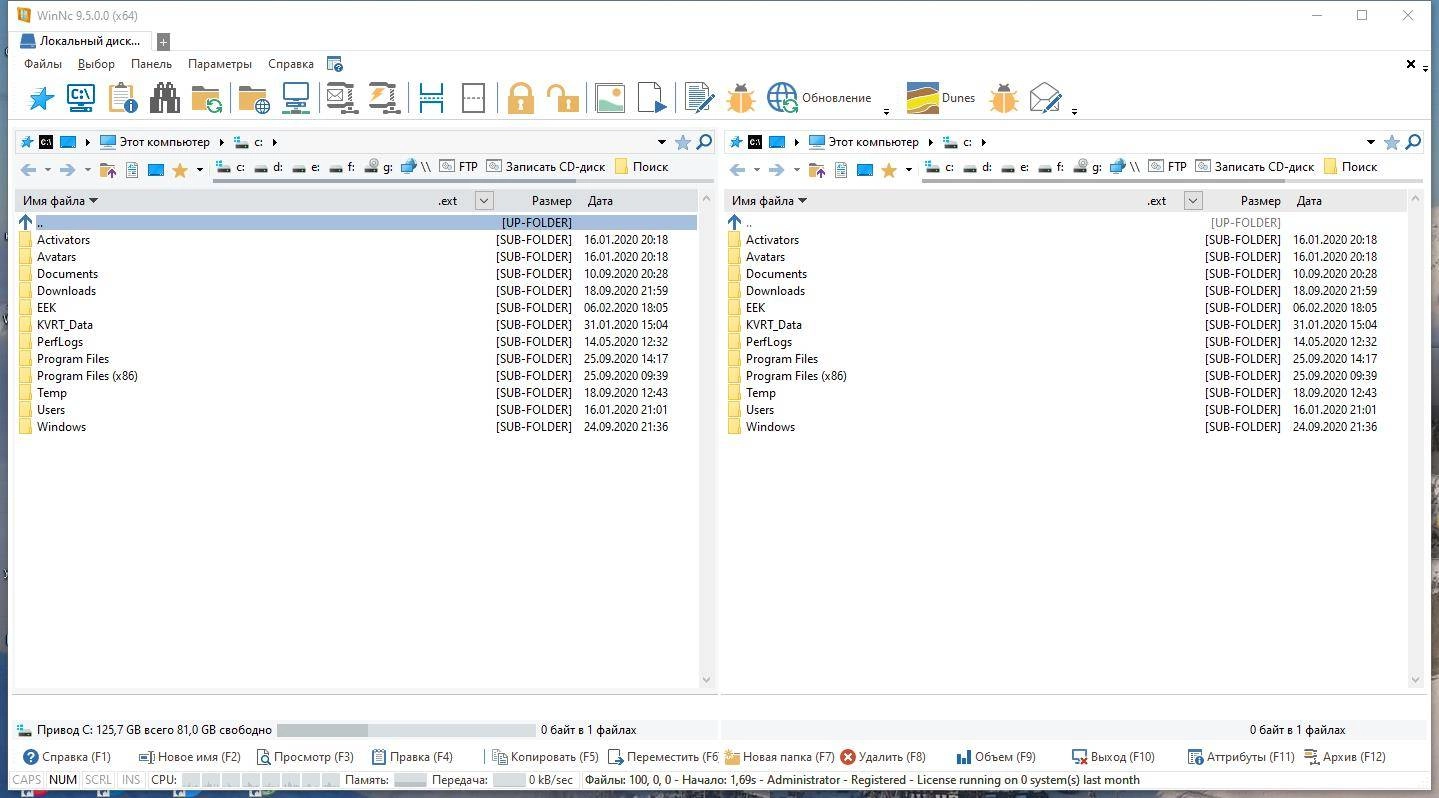Toggle the INS indicator in status bar
This screenshot has height=798, width=1439.
click(131, 780)
